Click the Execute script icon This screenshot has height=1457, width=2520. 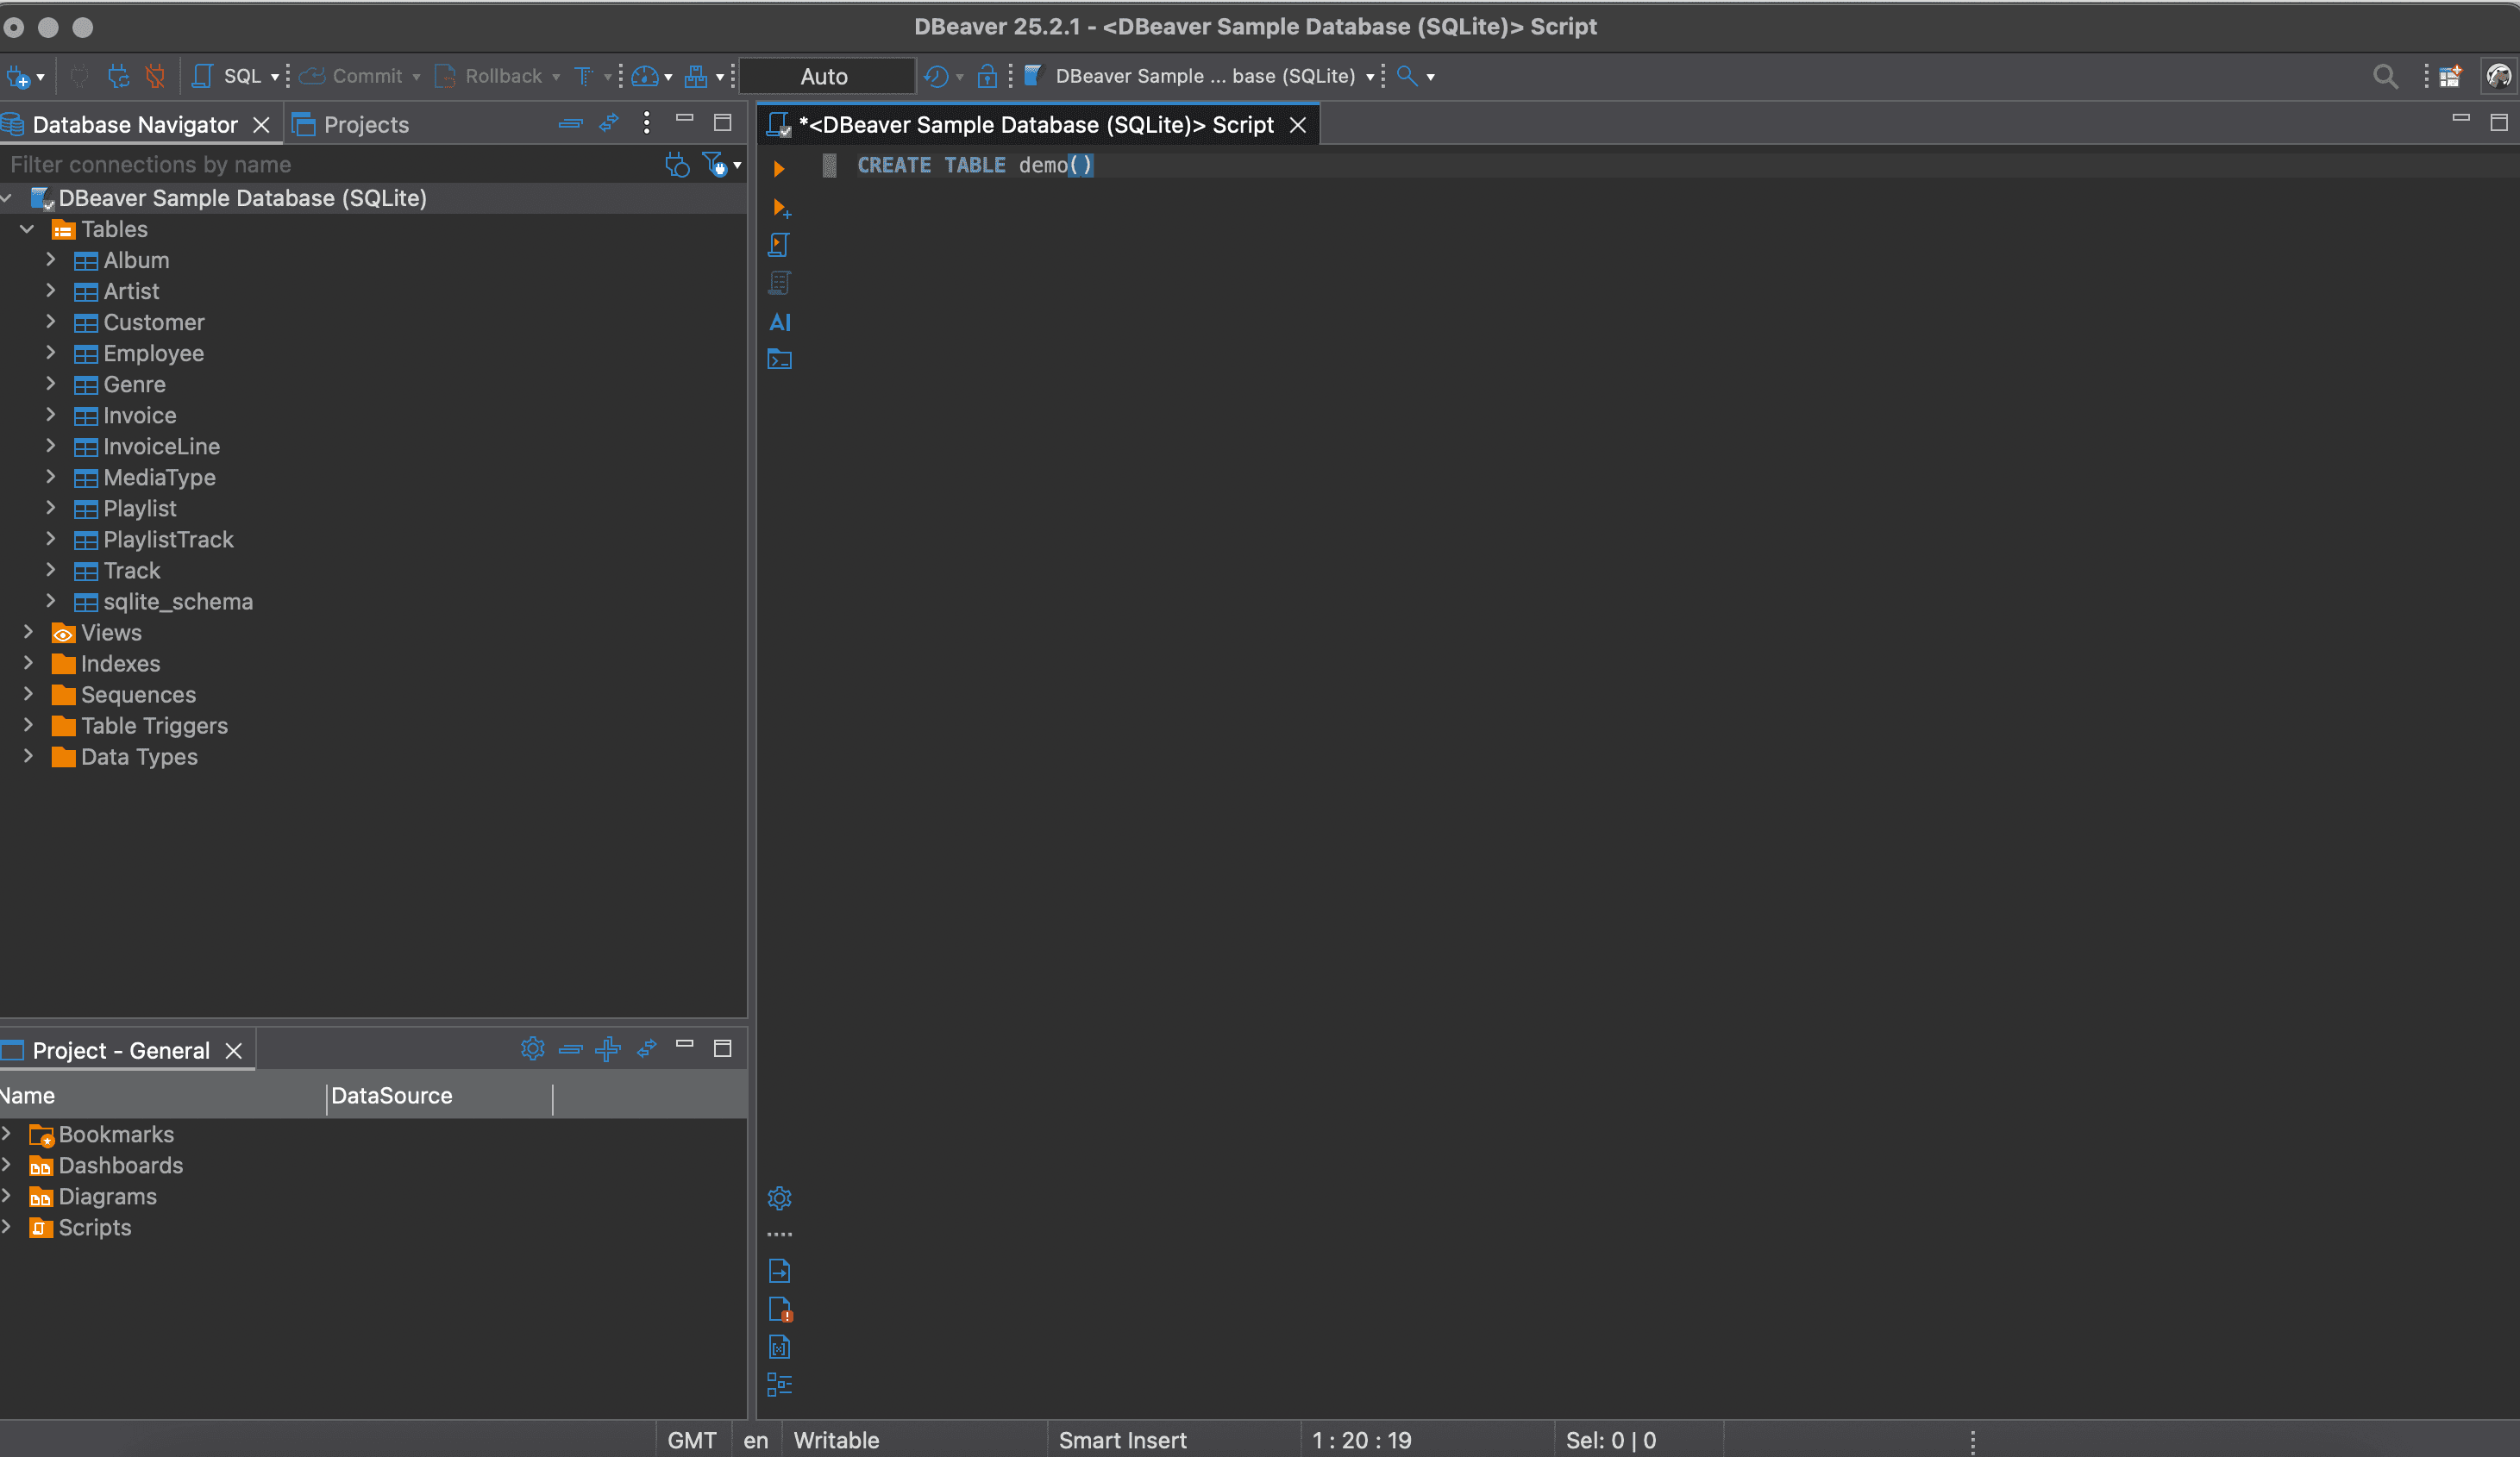click(779, 245)
